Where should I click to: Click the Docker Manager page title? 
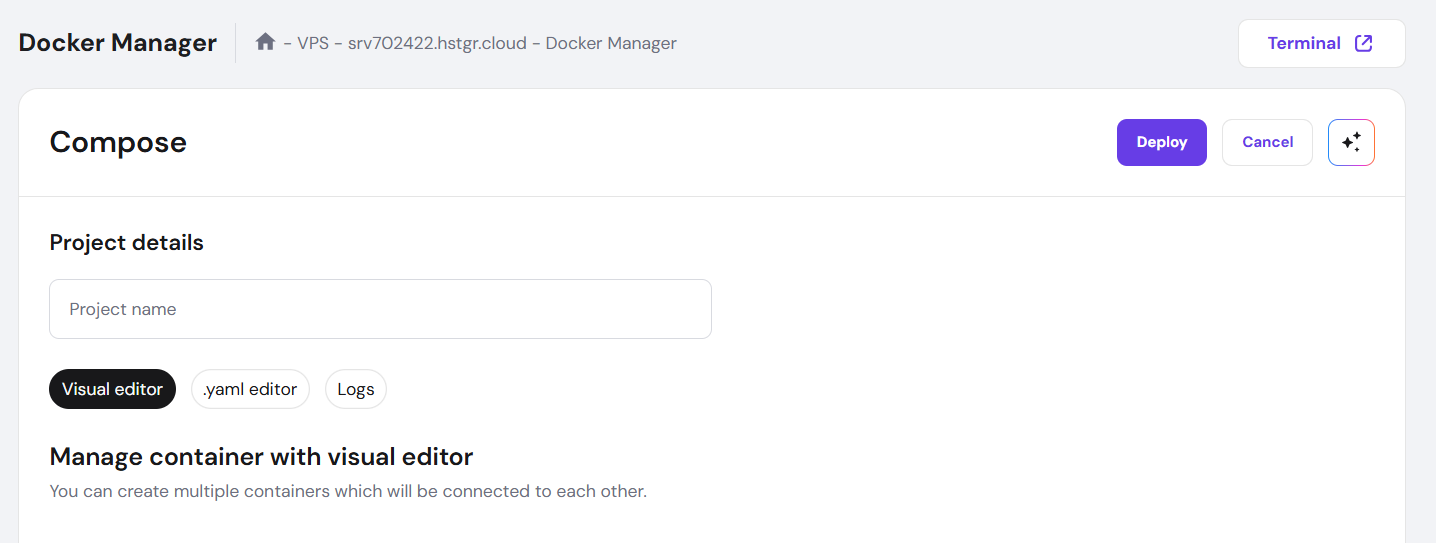coord(118,43)
